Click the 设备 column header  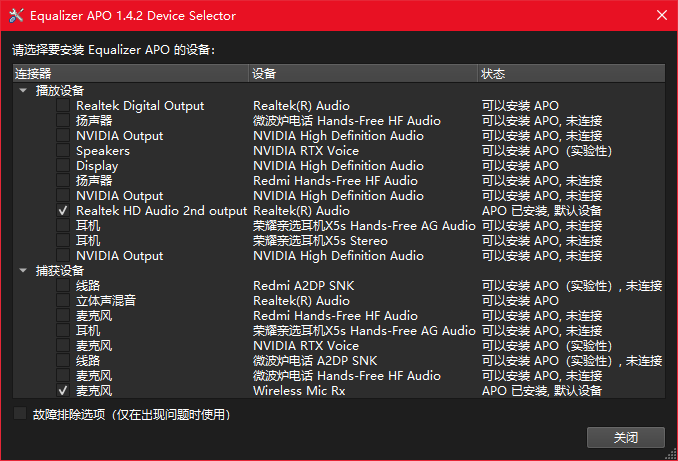click(363, 74)
